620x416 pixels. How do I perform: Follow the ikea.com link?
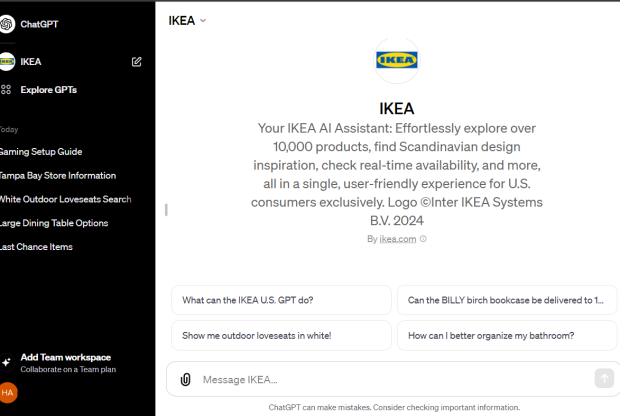tap(398, 239)
